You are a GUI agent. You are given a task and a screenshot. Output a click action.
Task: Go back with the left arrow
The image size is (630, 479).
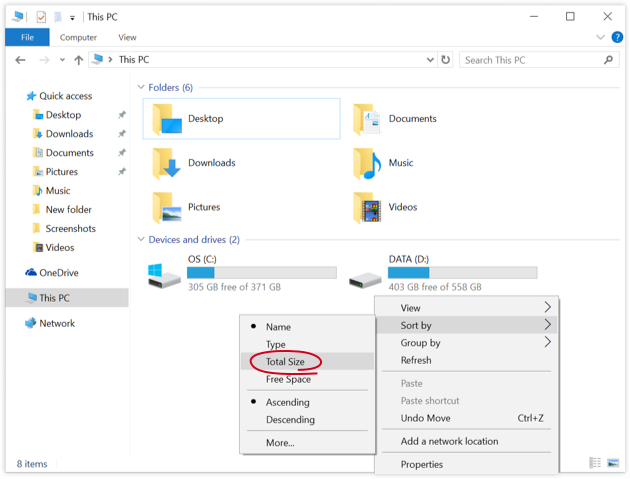point(20,60)
